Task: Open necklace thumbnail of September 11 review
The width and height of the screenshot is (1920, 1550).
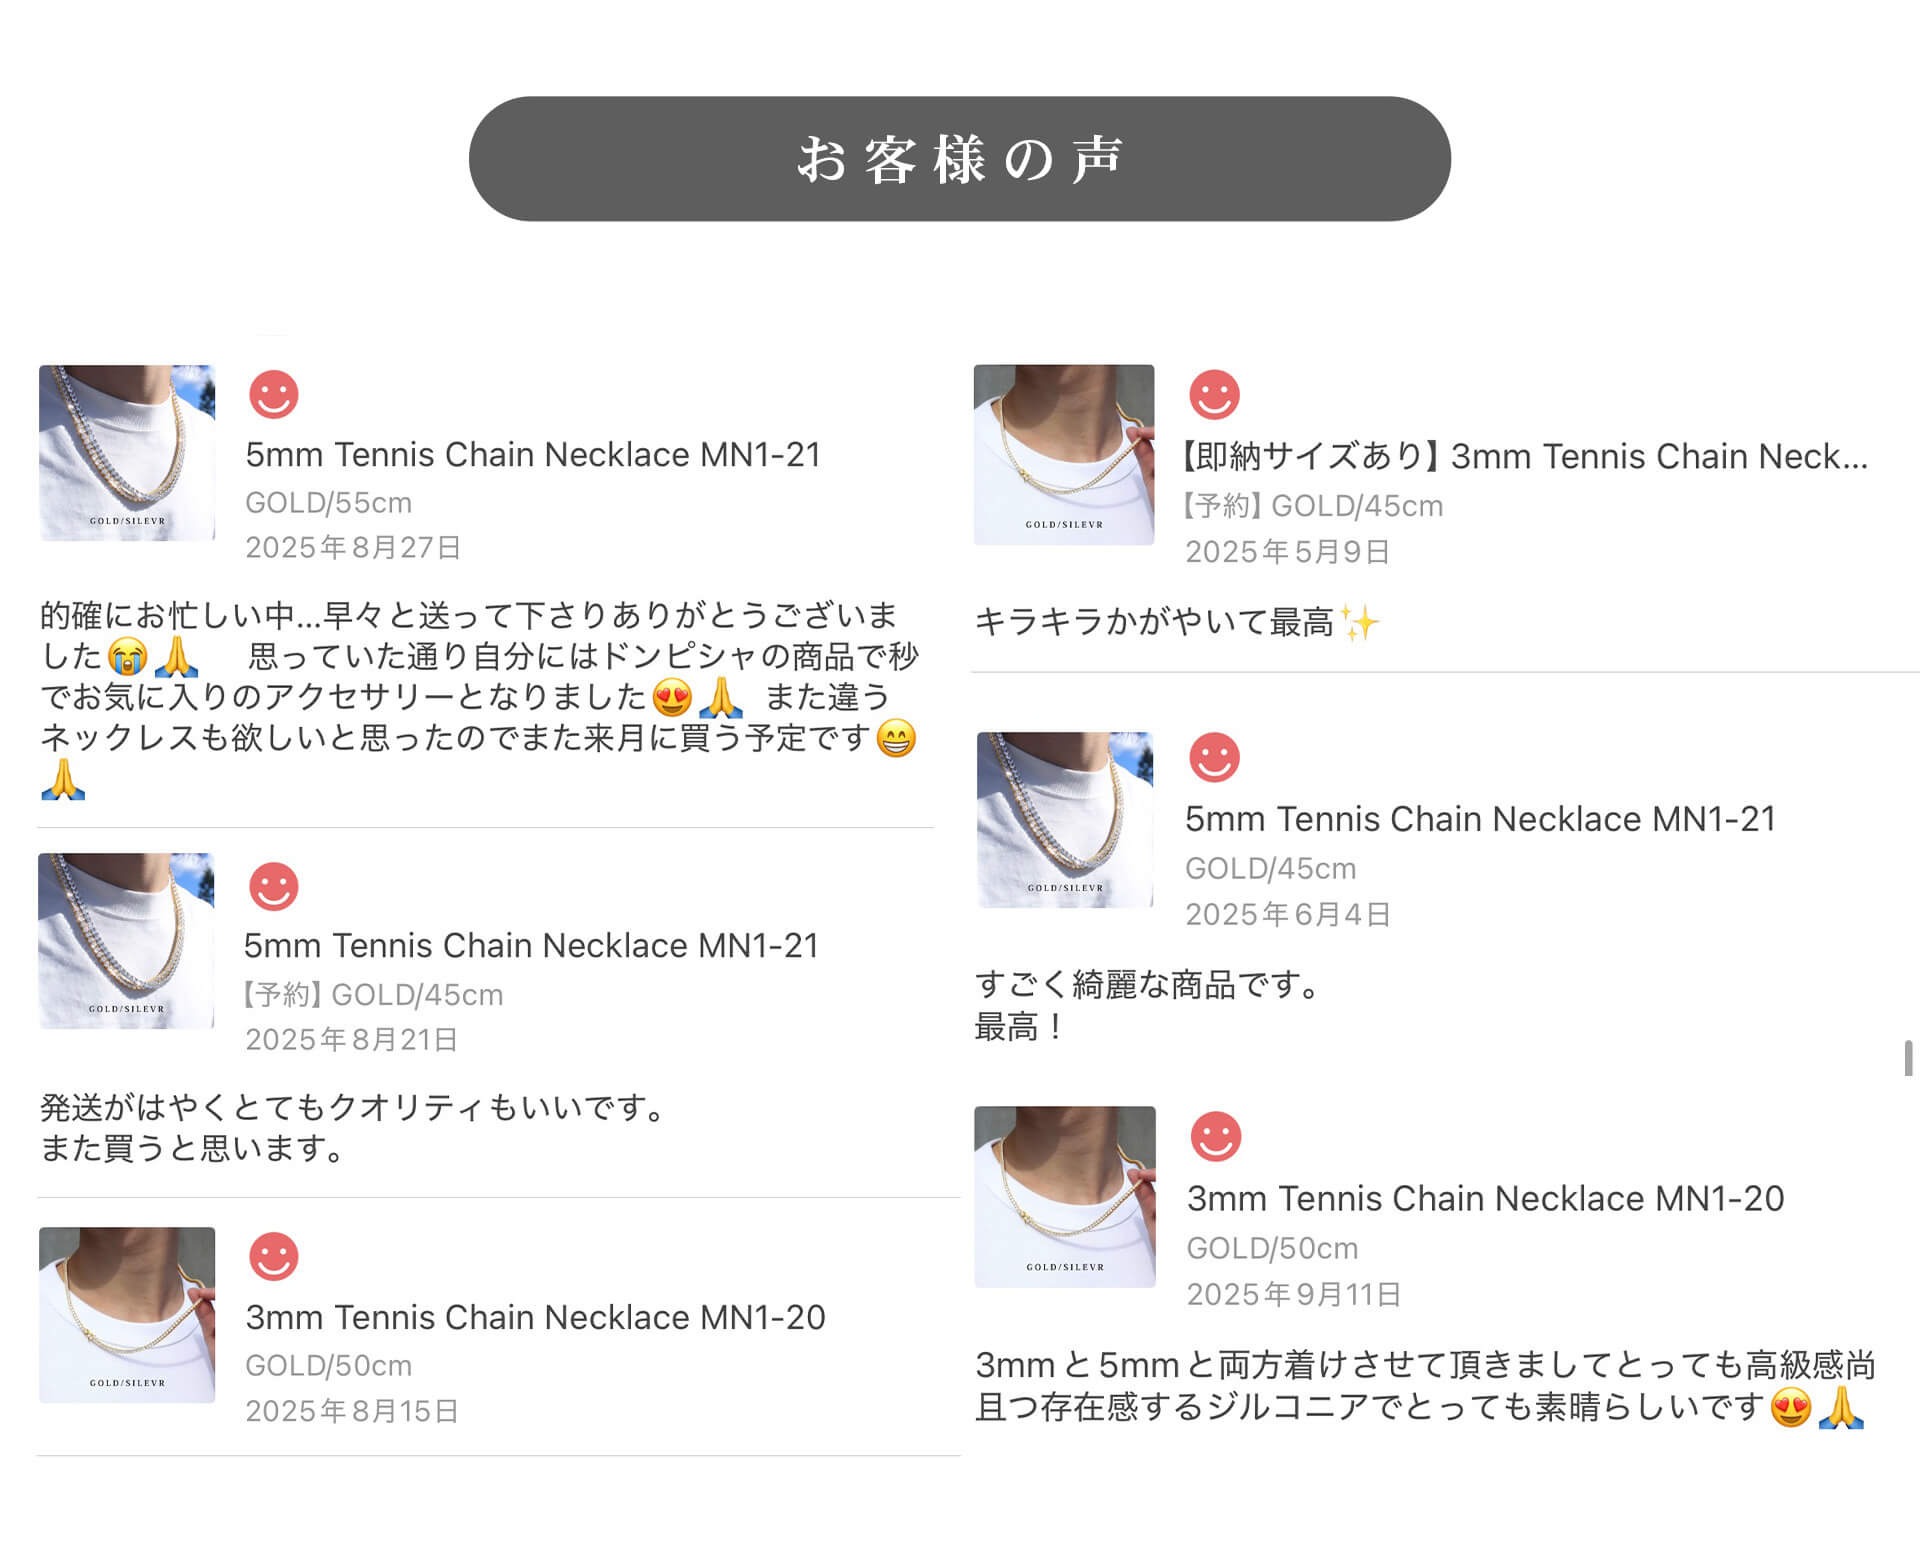Action: (x=1065, y=1196)
